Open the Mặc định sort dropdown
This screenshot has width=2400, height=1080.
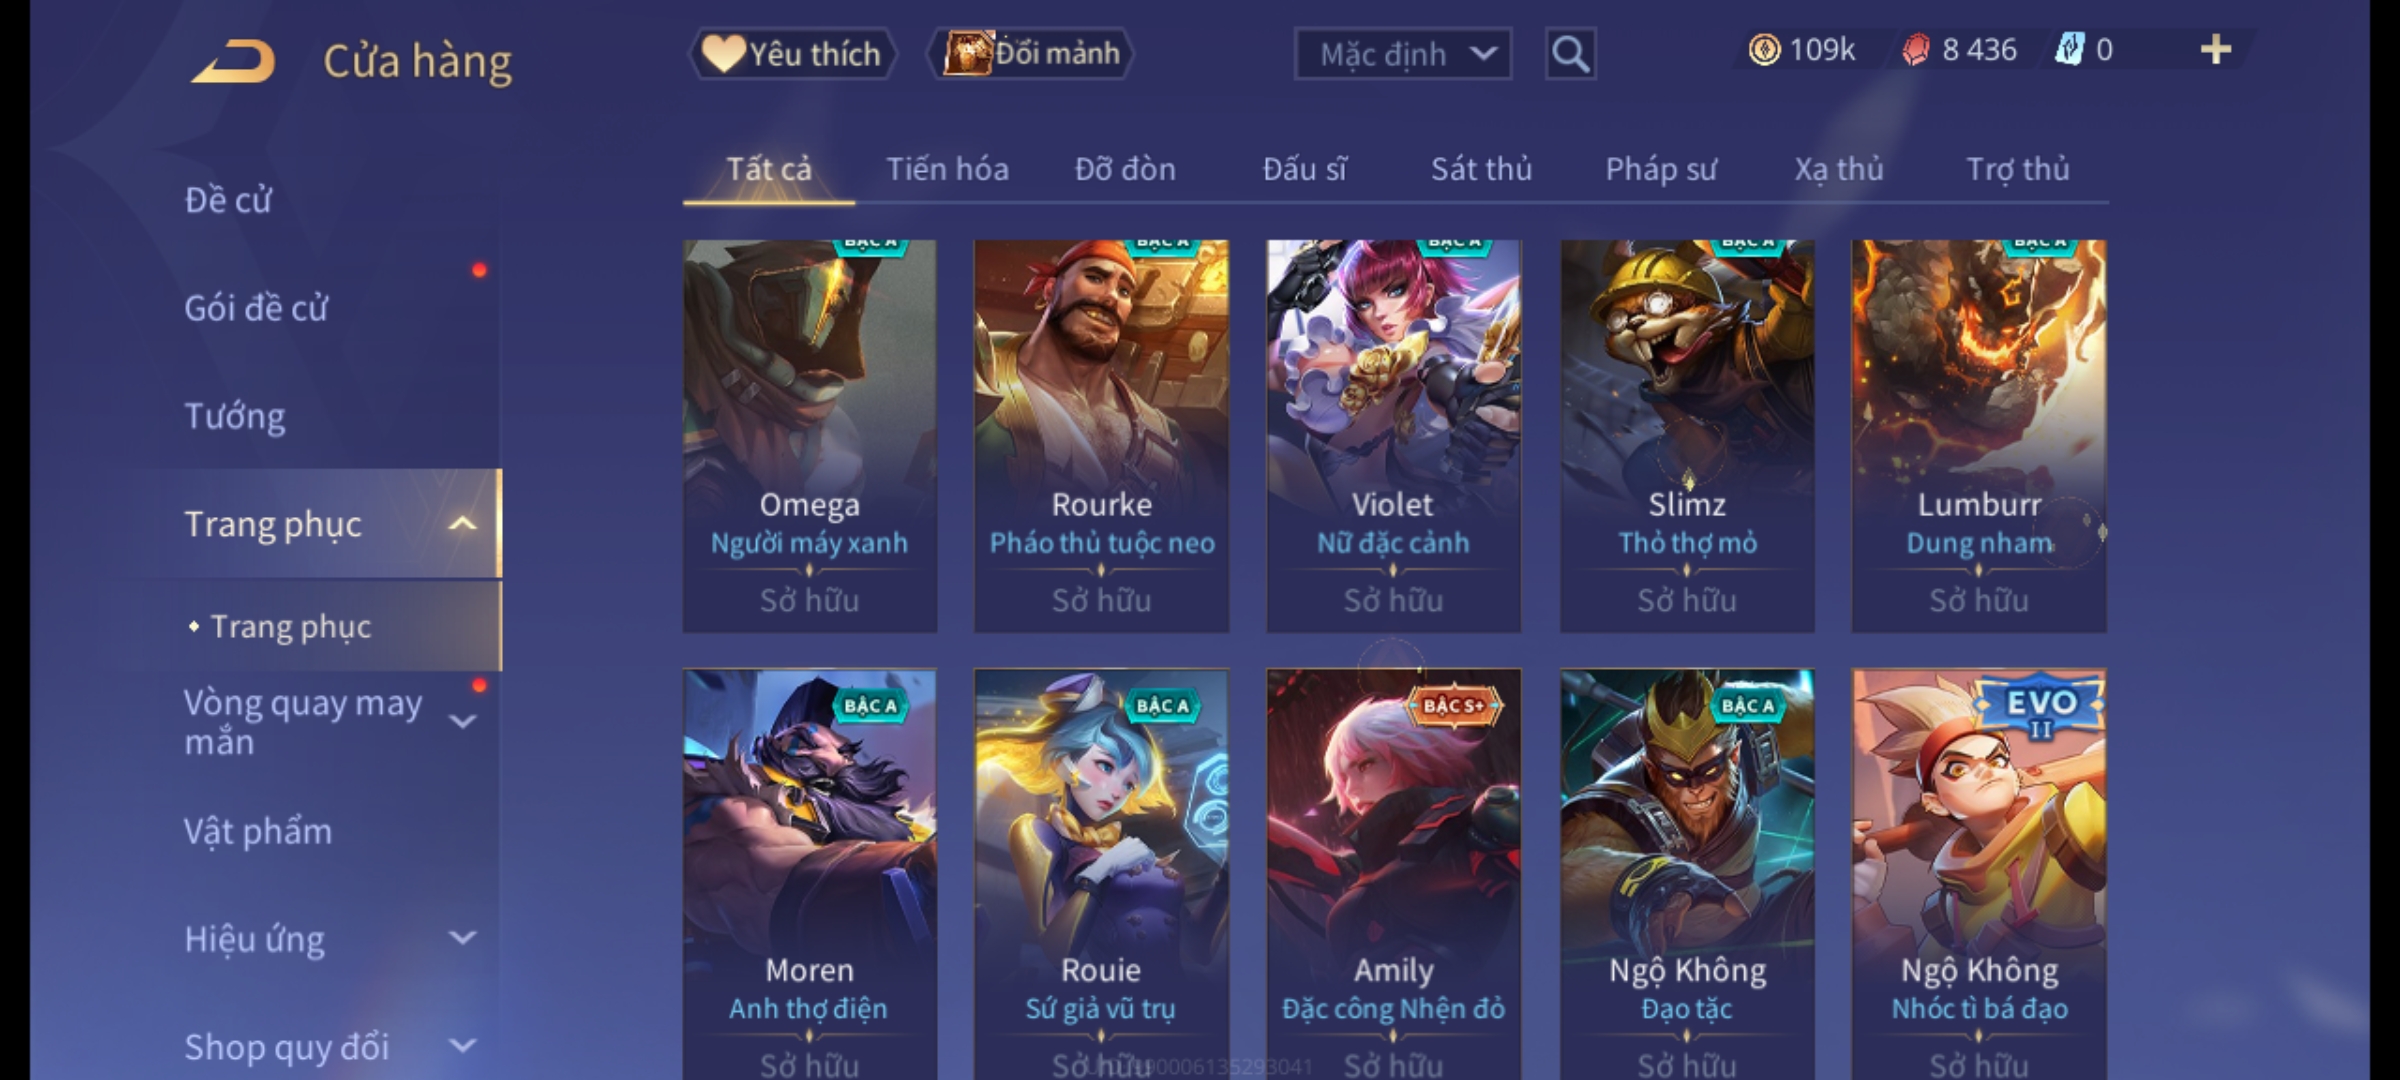click(1403, 54)
